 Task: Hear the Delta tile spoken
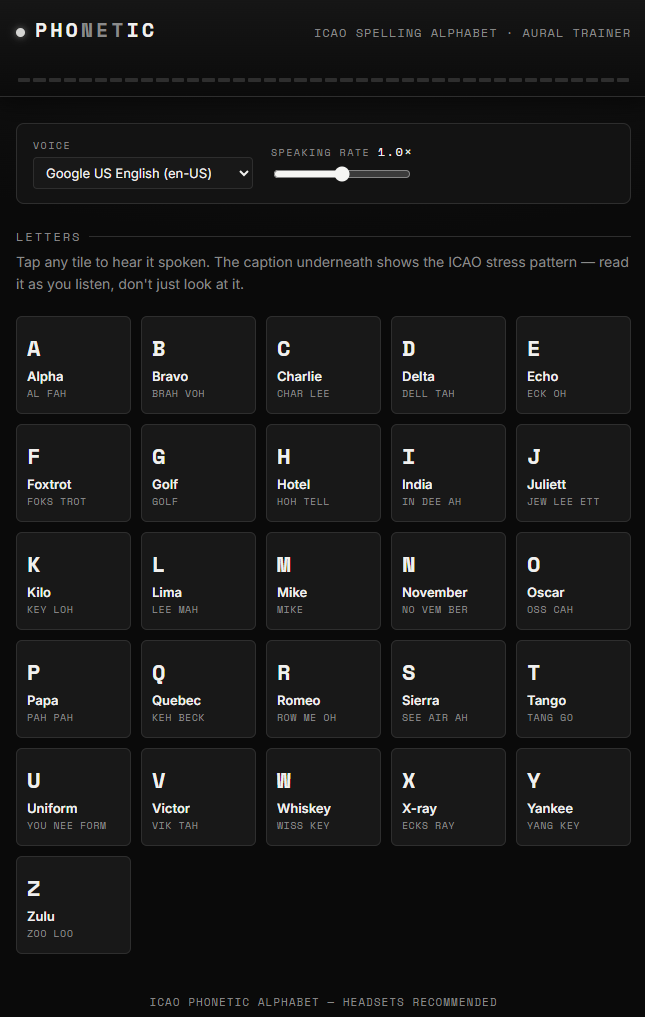click(448, 365)
